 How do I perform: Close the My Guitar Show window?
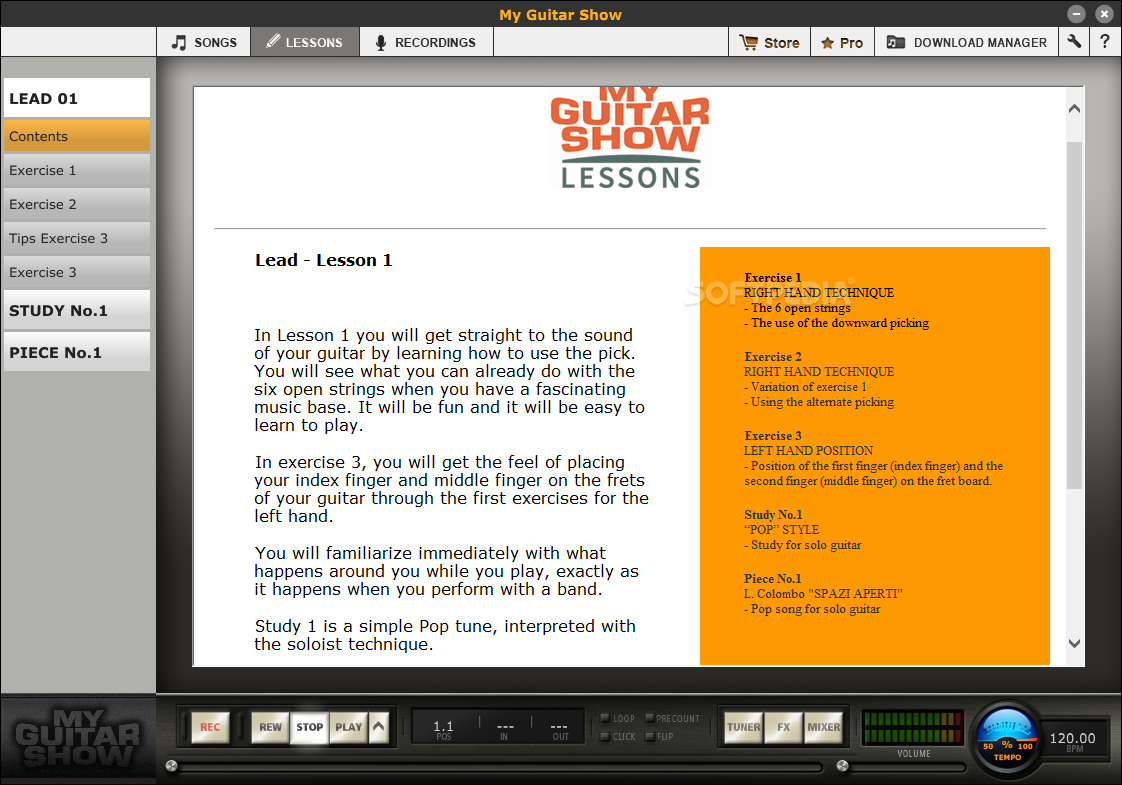click(x=1104, y=14)
